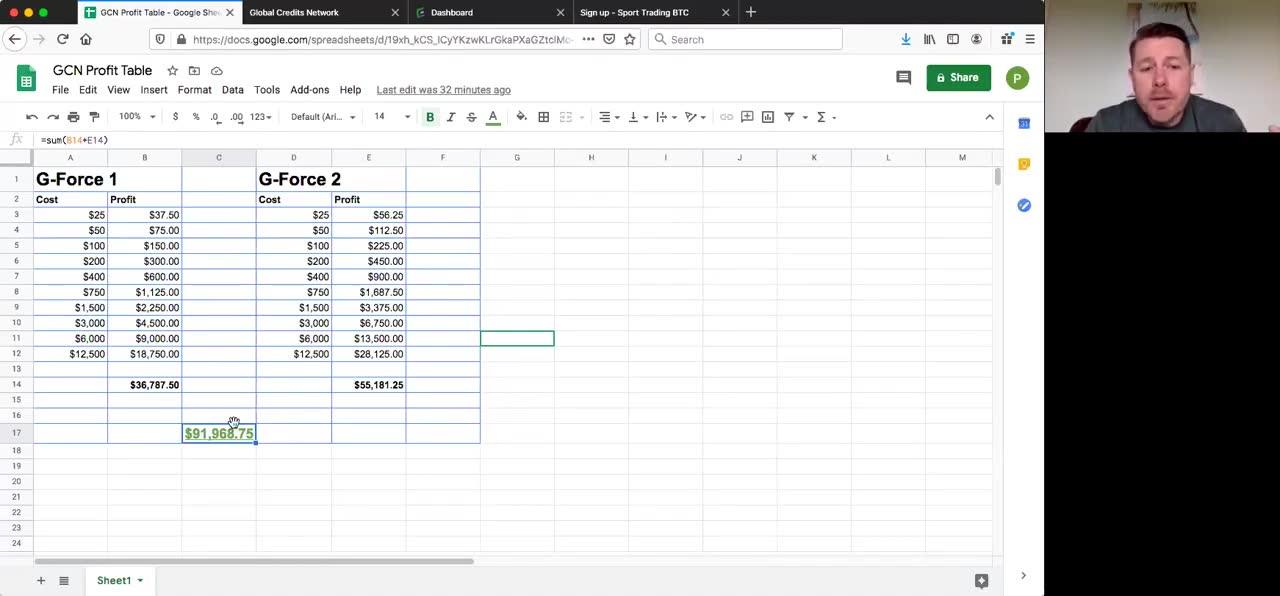
Task: Open the last edit history link
Action: [x=443, y=90]
